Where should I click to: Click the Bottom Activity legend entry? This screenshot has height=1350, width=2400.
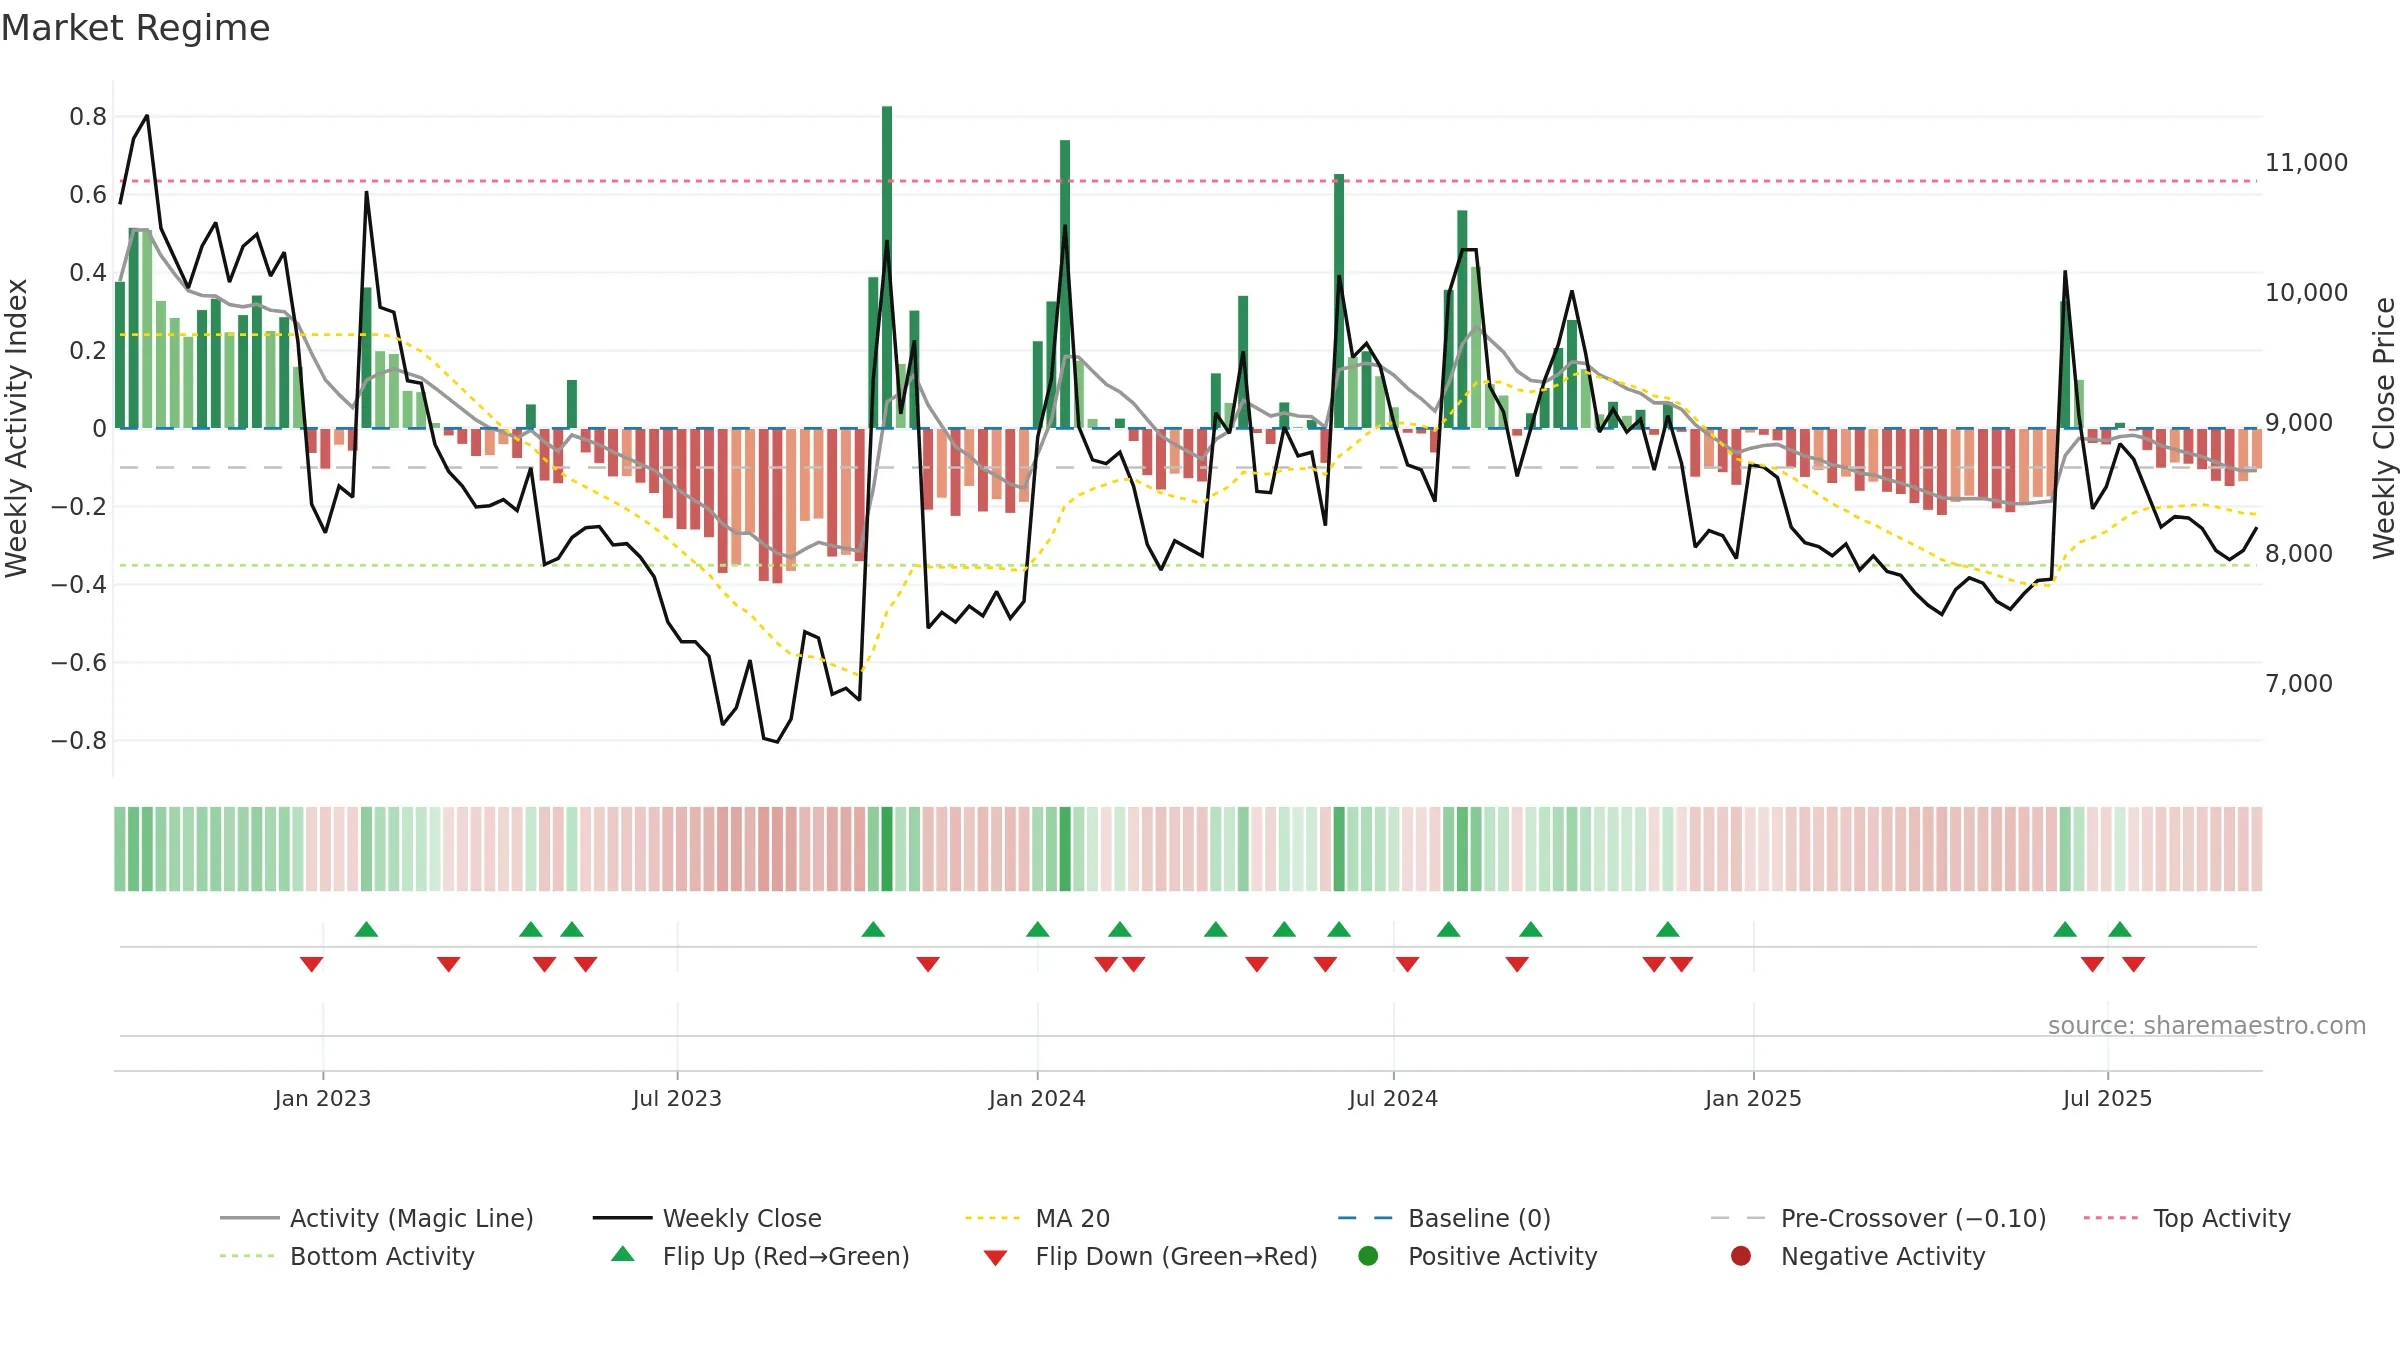coord(347,1256)
